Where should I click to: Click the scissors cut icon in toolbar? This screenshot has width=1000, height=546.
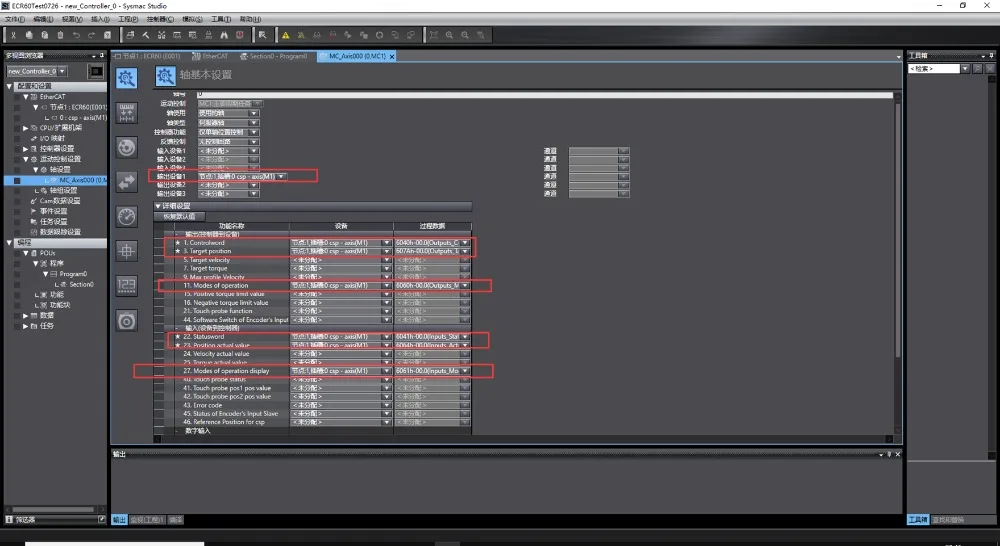click(13, 35)
